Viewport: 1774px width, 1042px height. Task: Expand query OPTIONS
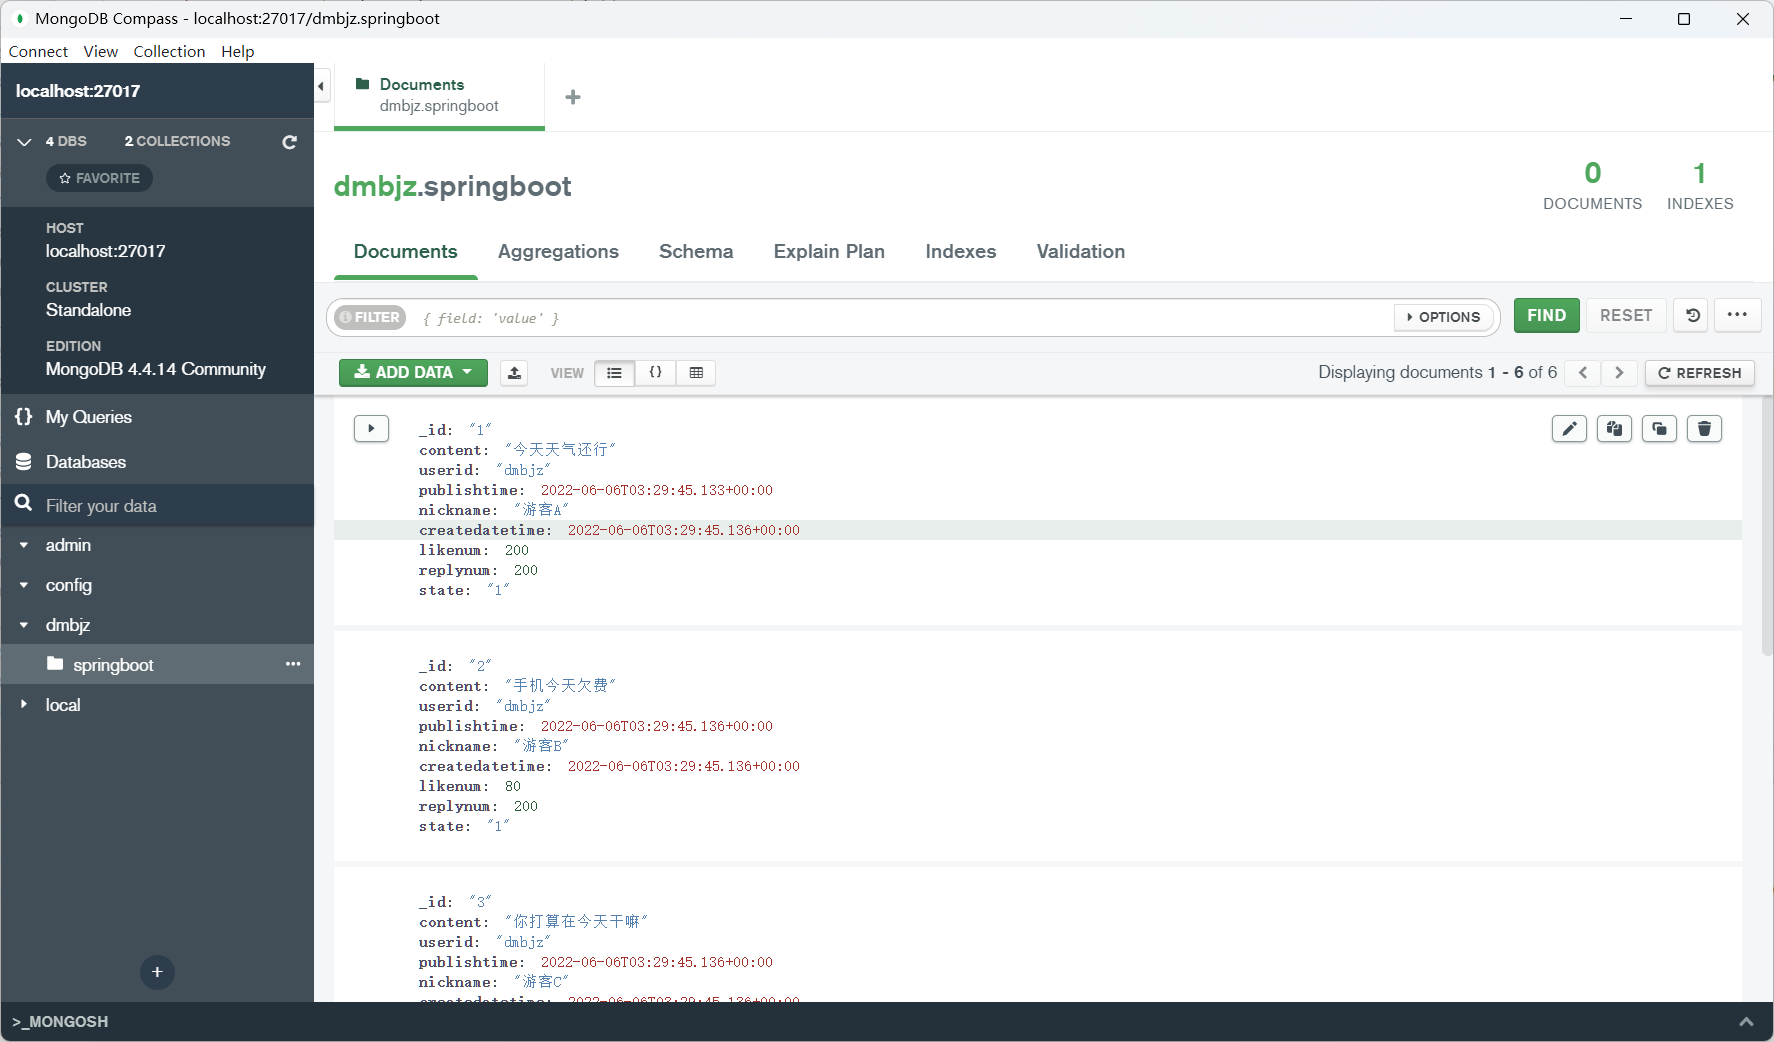(x=1444, y=317)
